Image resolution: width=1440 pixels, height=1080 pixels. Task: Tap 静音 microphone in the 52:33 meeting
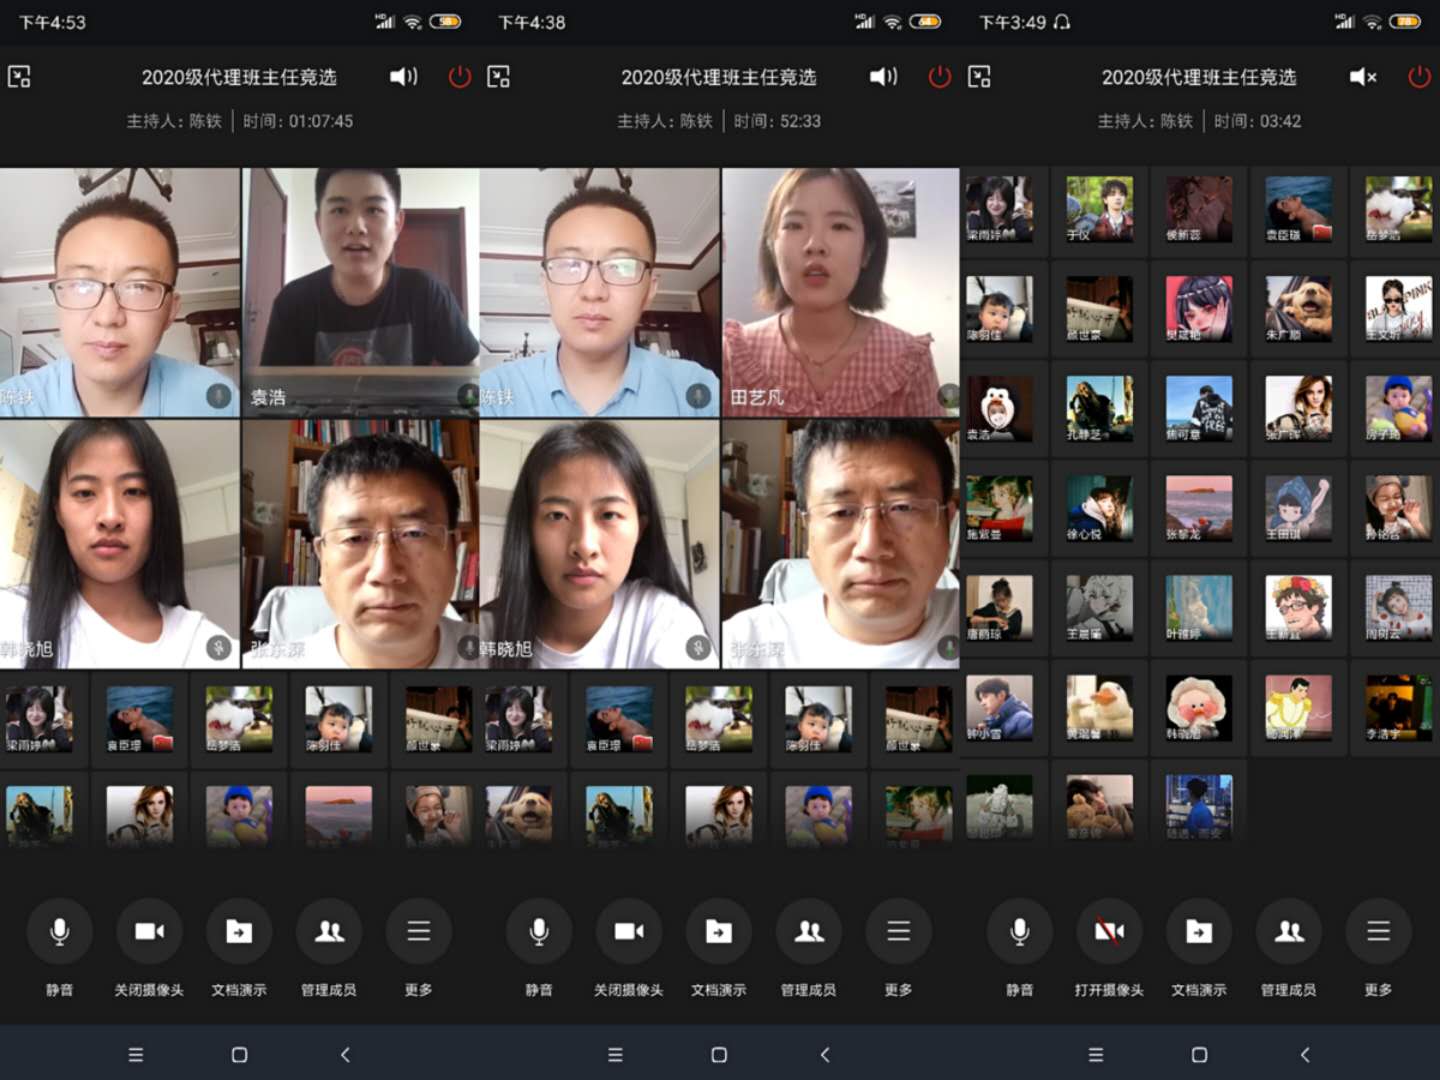click(x=539, y=931)
